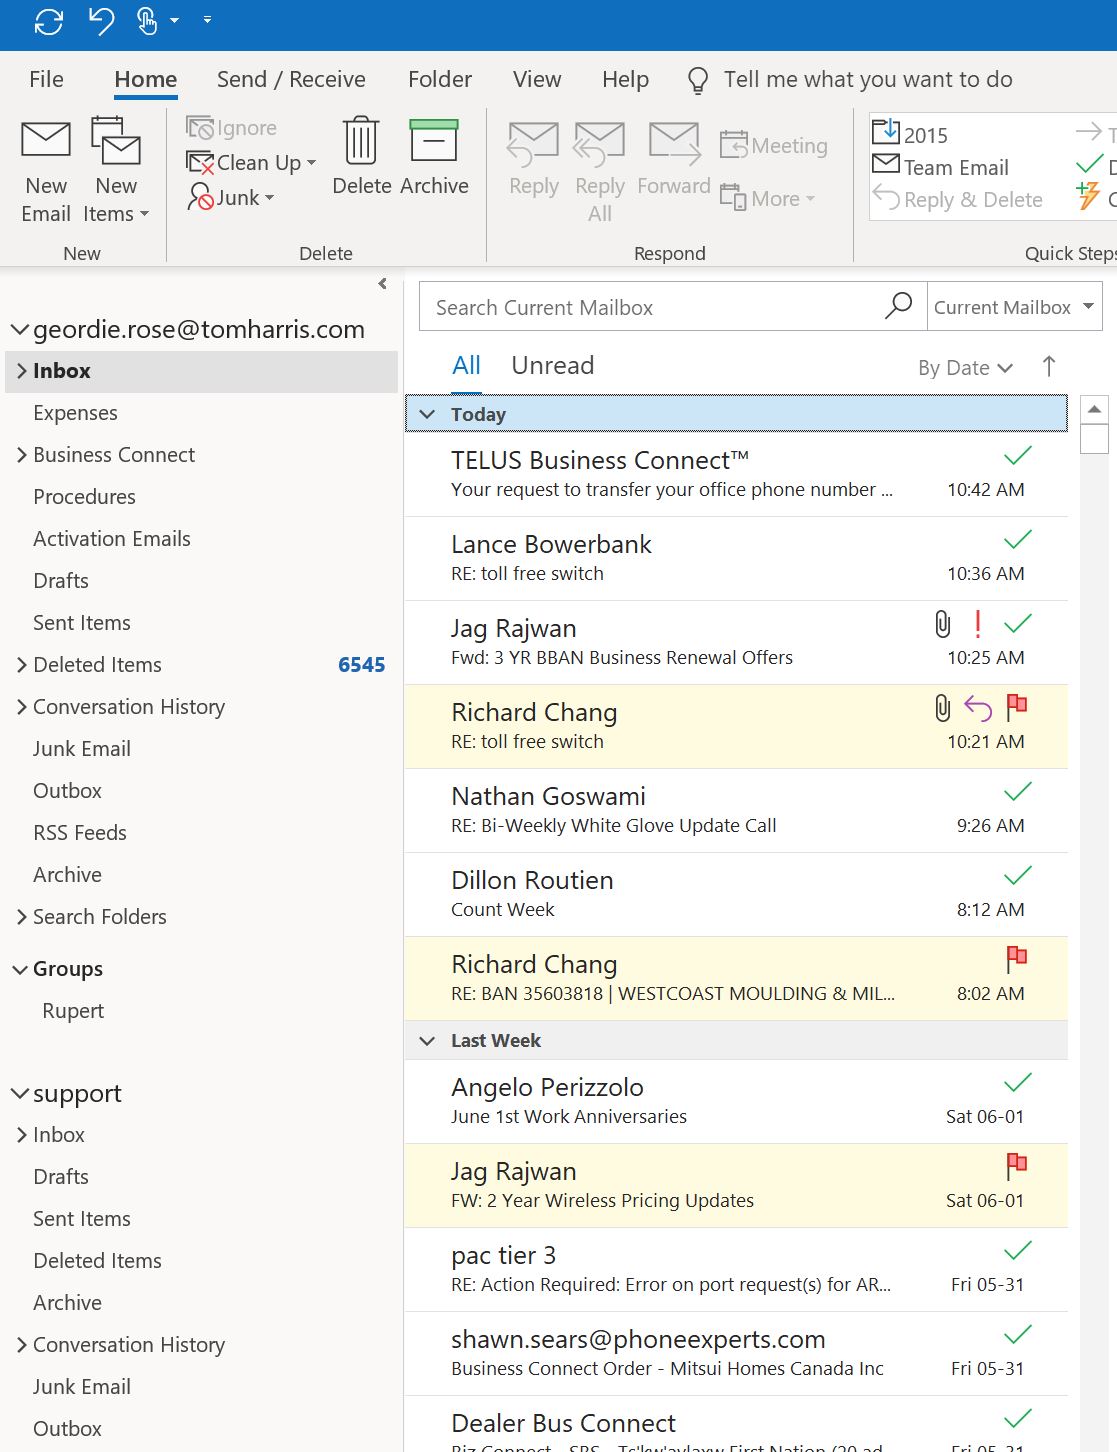This screenshot has height=1452, width=1117.
Task: Open the File menu
Action: (46, 79)
